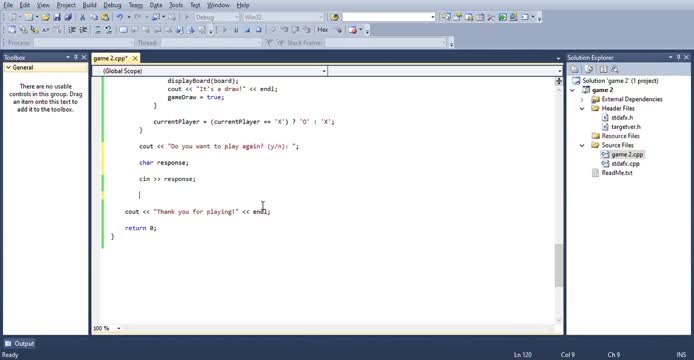Expand the External Dependencies node
Image resolution: width=694 pixels, height=360 pixels.
click(x=582, y=100)
